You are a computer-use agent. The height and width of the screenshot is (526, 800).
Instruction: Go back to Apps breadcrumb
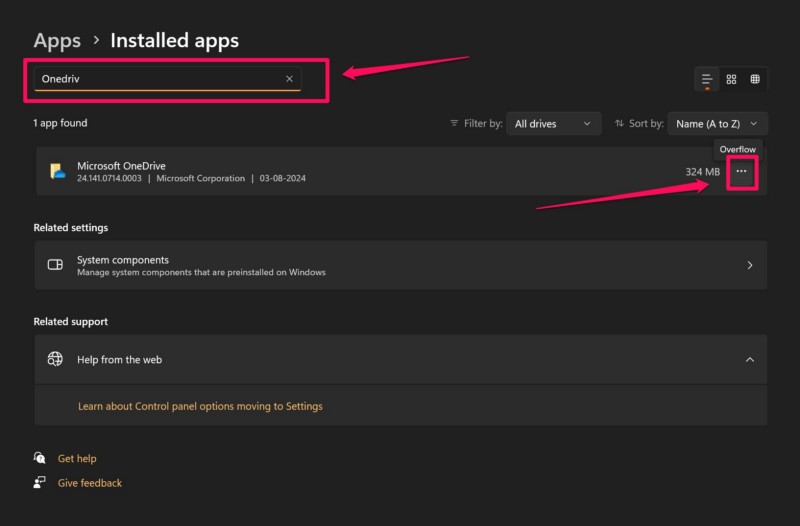point(57,41)
